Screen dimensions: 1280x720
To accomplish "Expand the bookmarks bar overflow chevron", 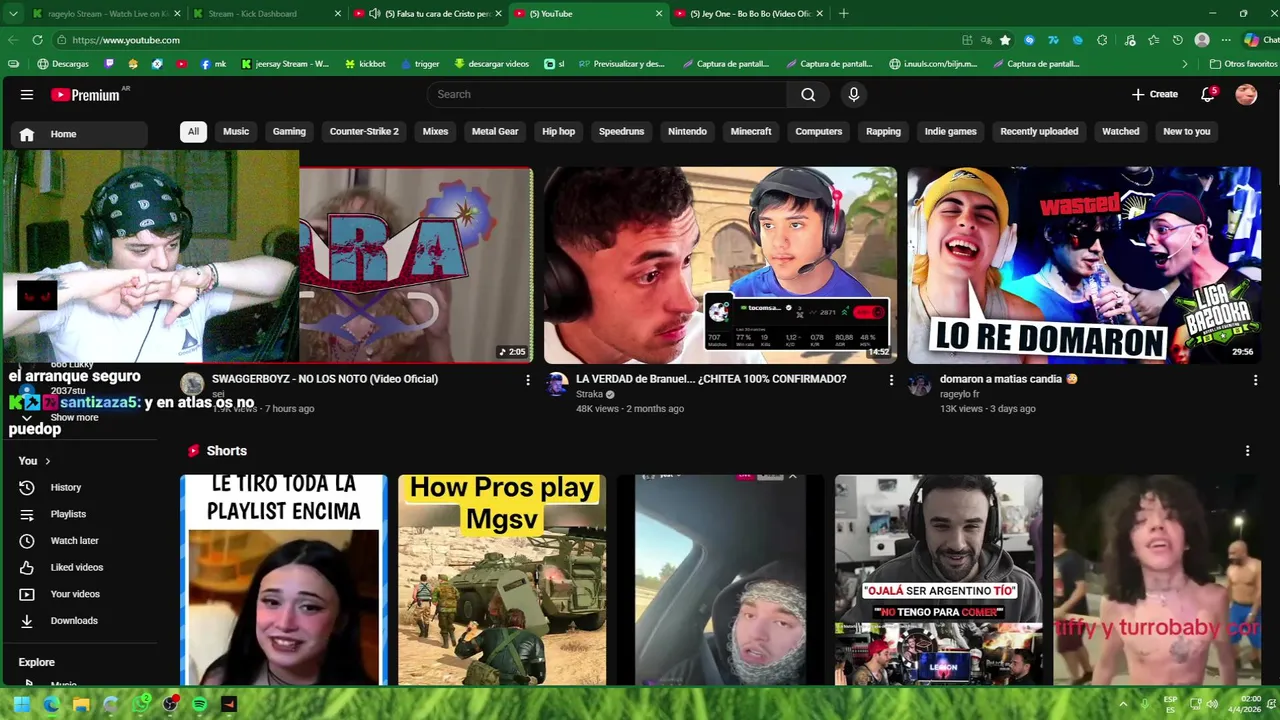I will point(1185,64).
